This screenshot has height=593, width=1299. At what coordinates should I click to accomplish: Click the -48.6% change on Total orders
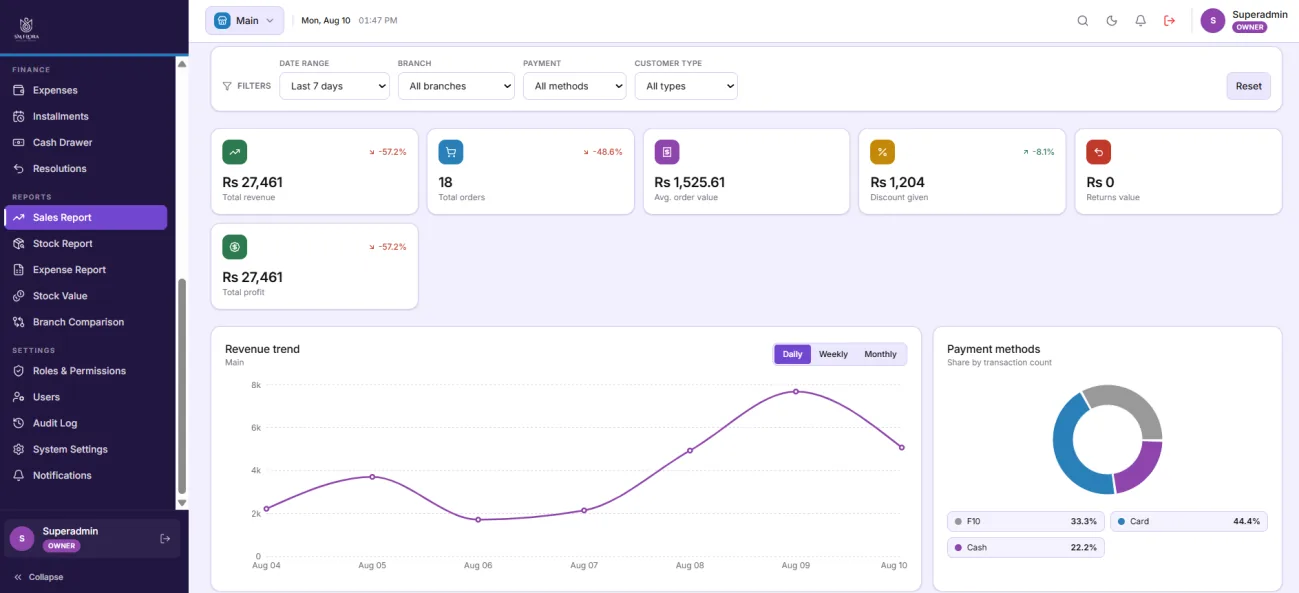click(603, 152)
